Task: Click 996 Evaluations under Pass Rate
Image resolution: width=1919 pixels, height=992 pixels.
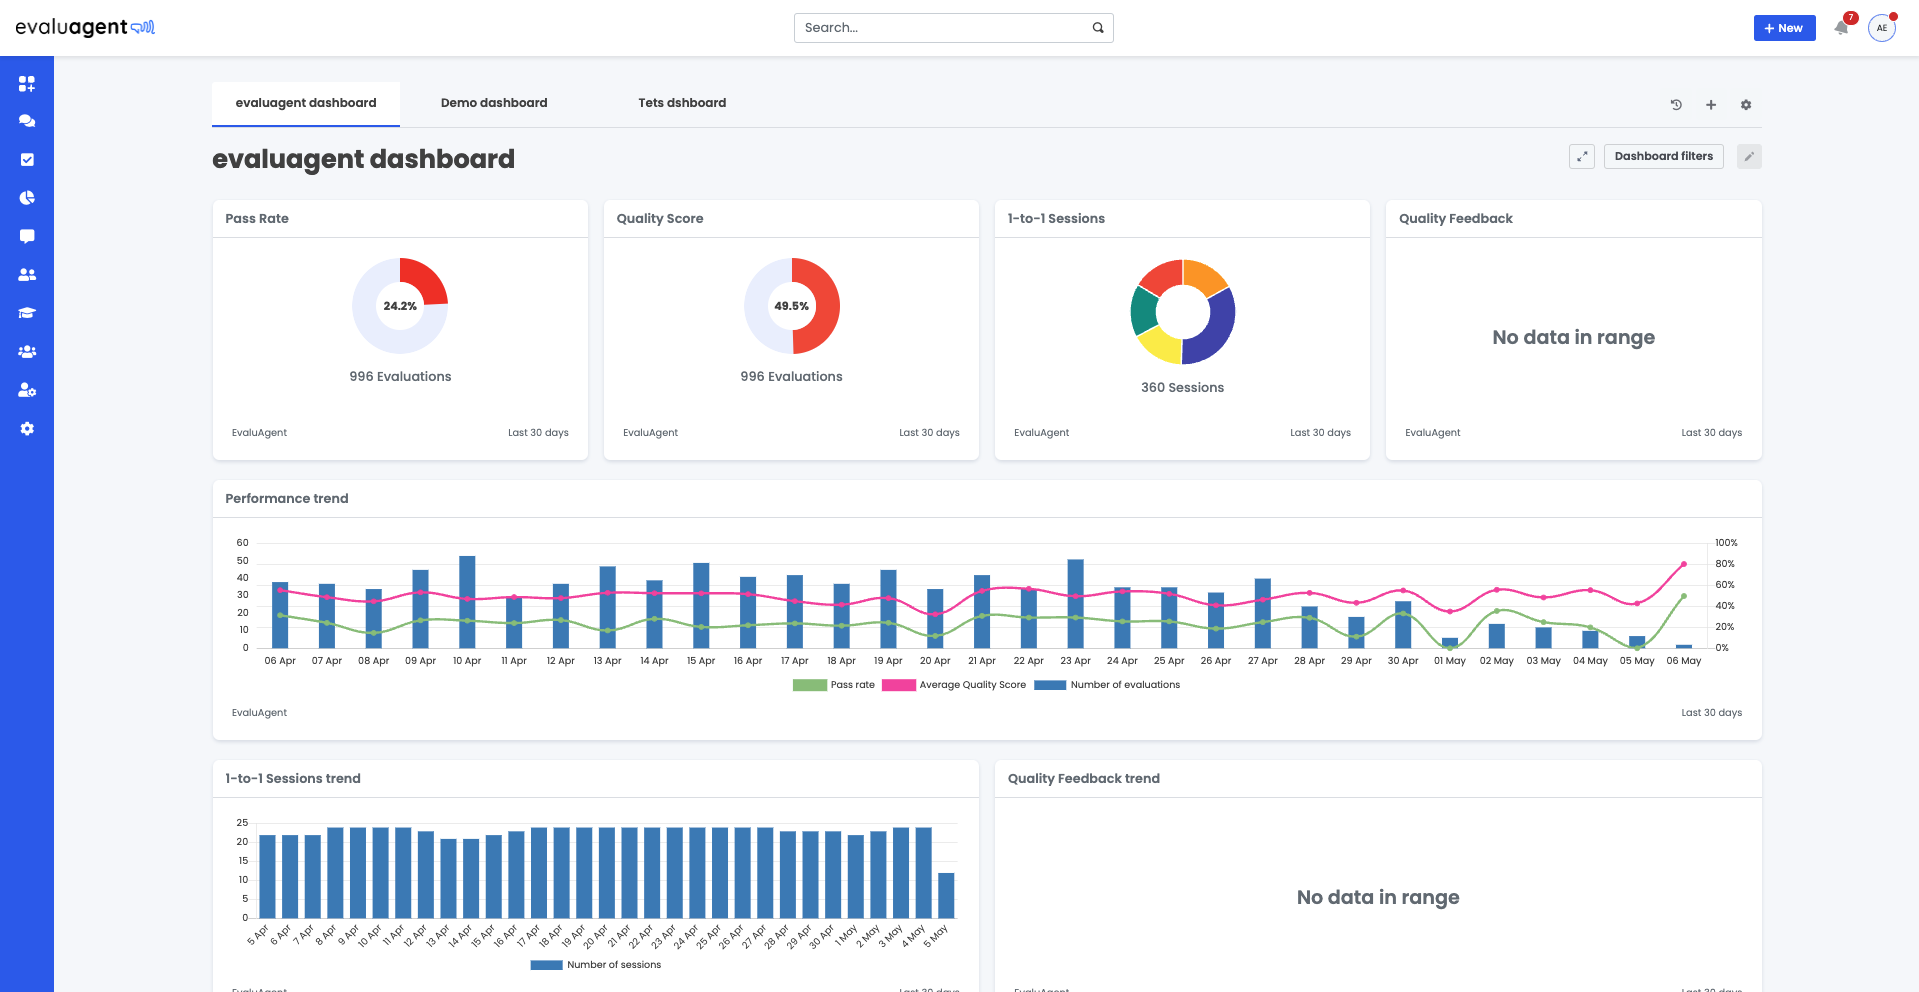Action: (400, 377)
